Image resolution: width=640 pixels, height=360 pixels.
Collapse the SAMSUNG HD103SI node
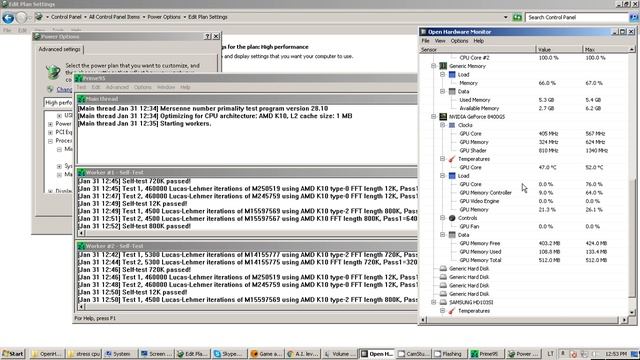pos(433,302)
